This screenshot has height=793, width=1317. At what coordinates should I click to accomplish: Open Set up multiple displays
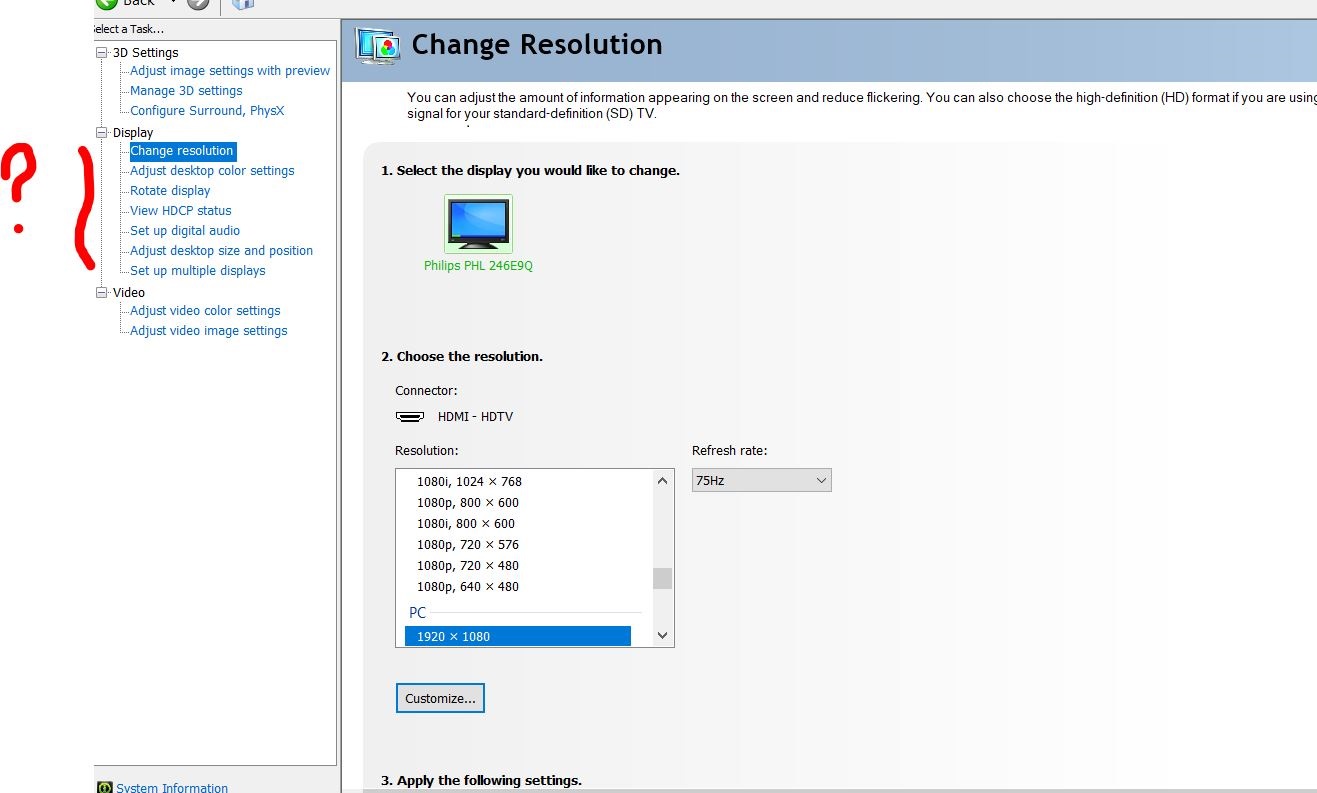pyautogui.click(x=197, y=271)
